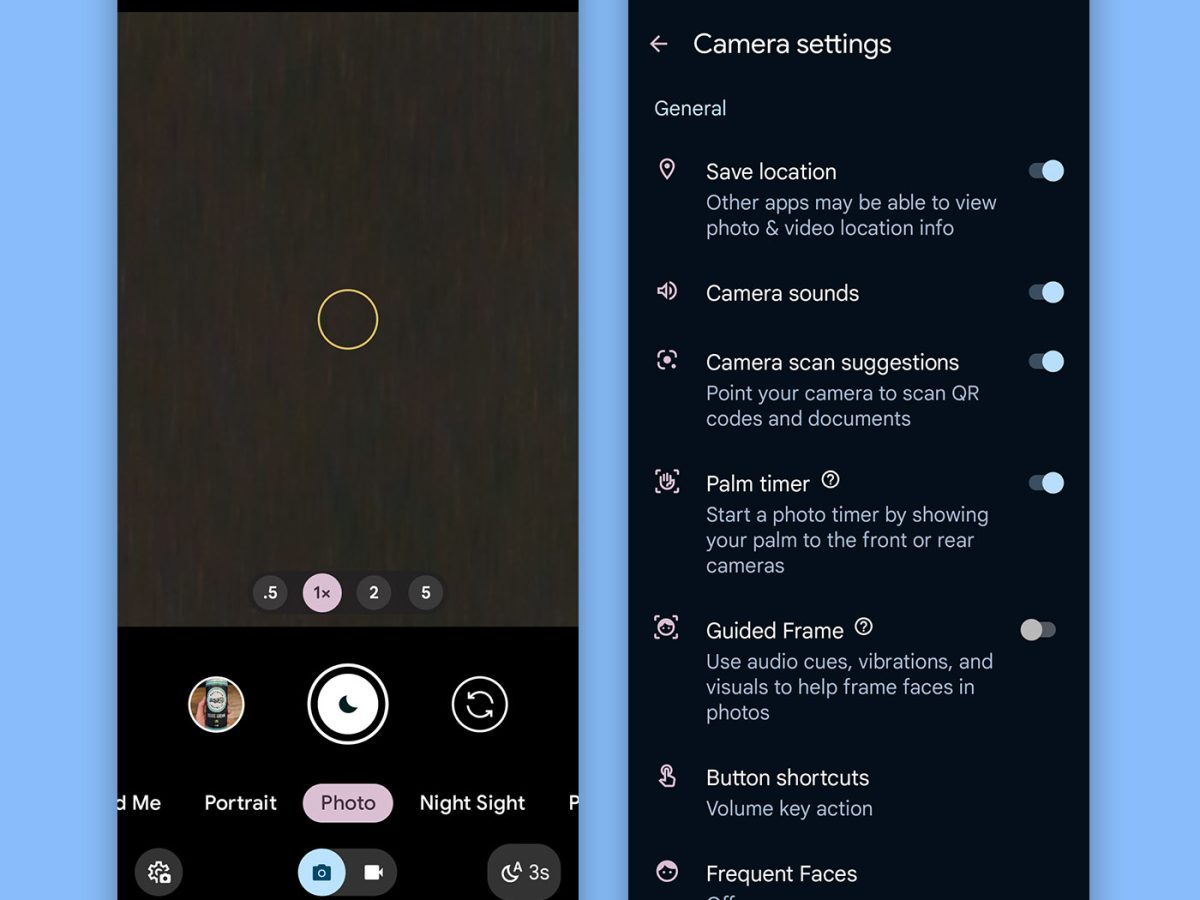
Task: Go back using the arrow beside Camera settings
Action: tap(658, 44)
